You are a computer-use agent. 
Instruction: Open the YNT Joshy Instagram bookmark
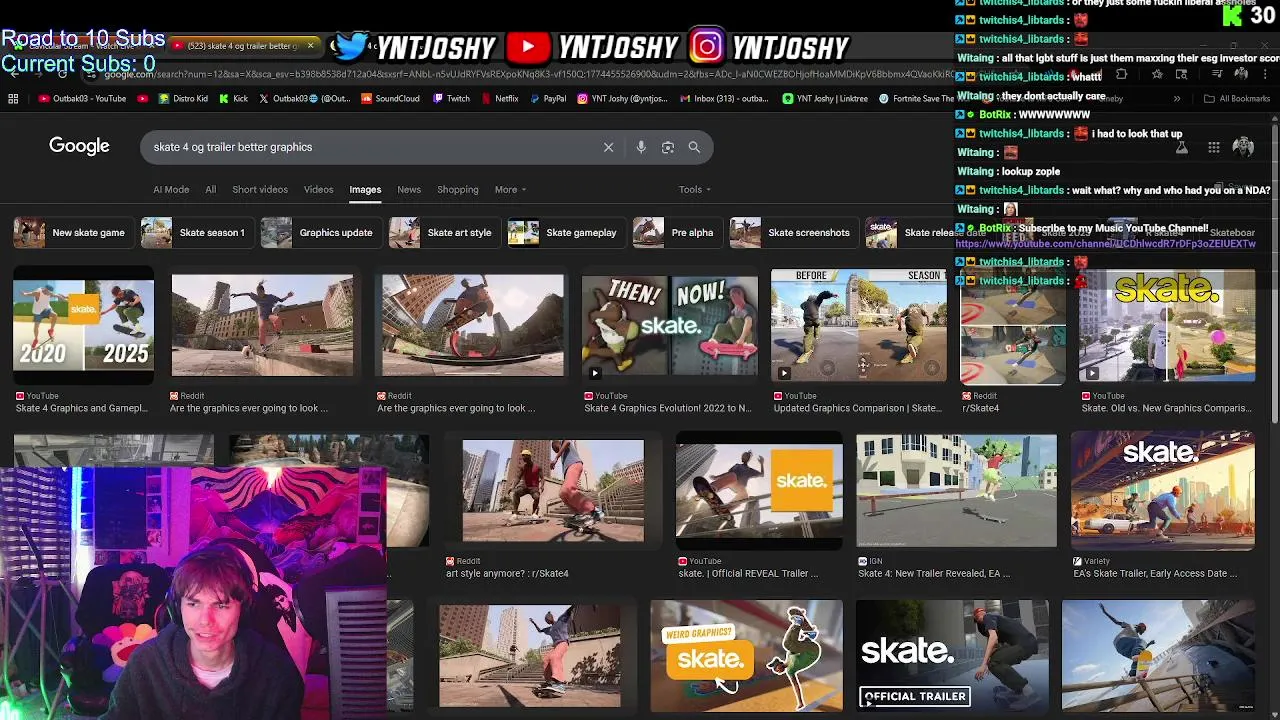pyautogui.click(x=622, y=99)
